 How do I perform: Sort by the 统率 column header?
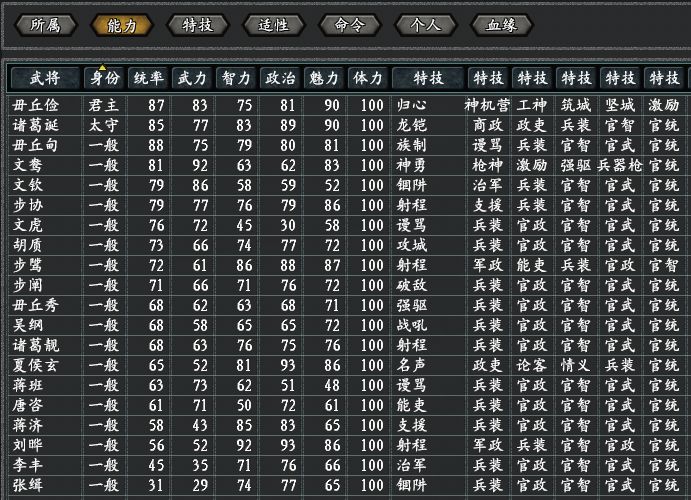point(149,78)
